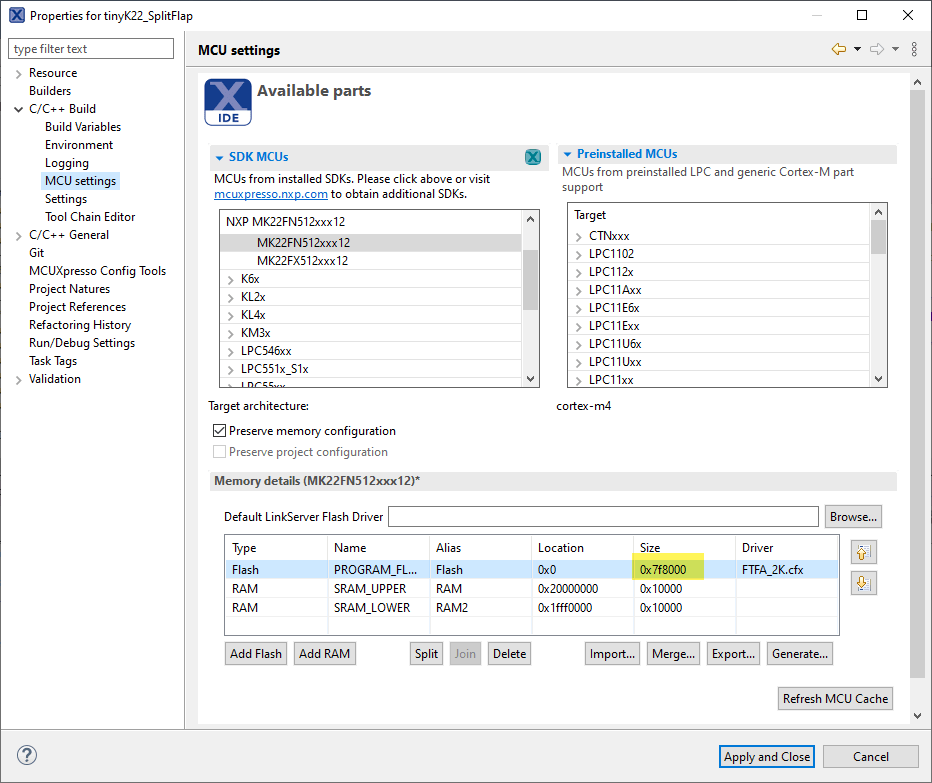Select MK22FX512xxx12 in SDK MCUs list

click(x=302, y=261)
